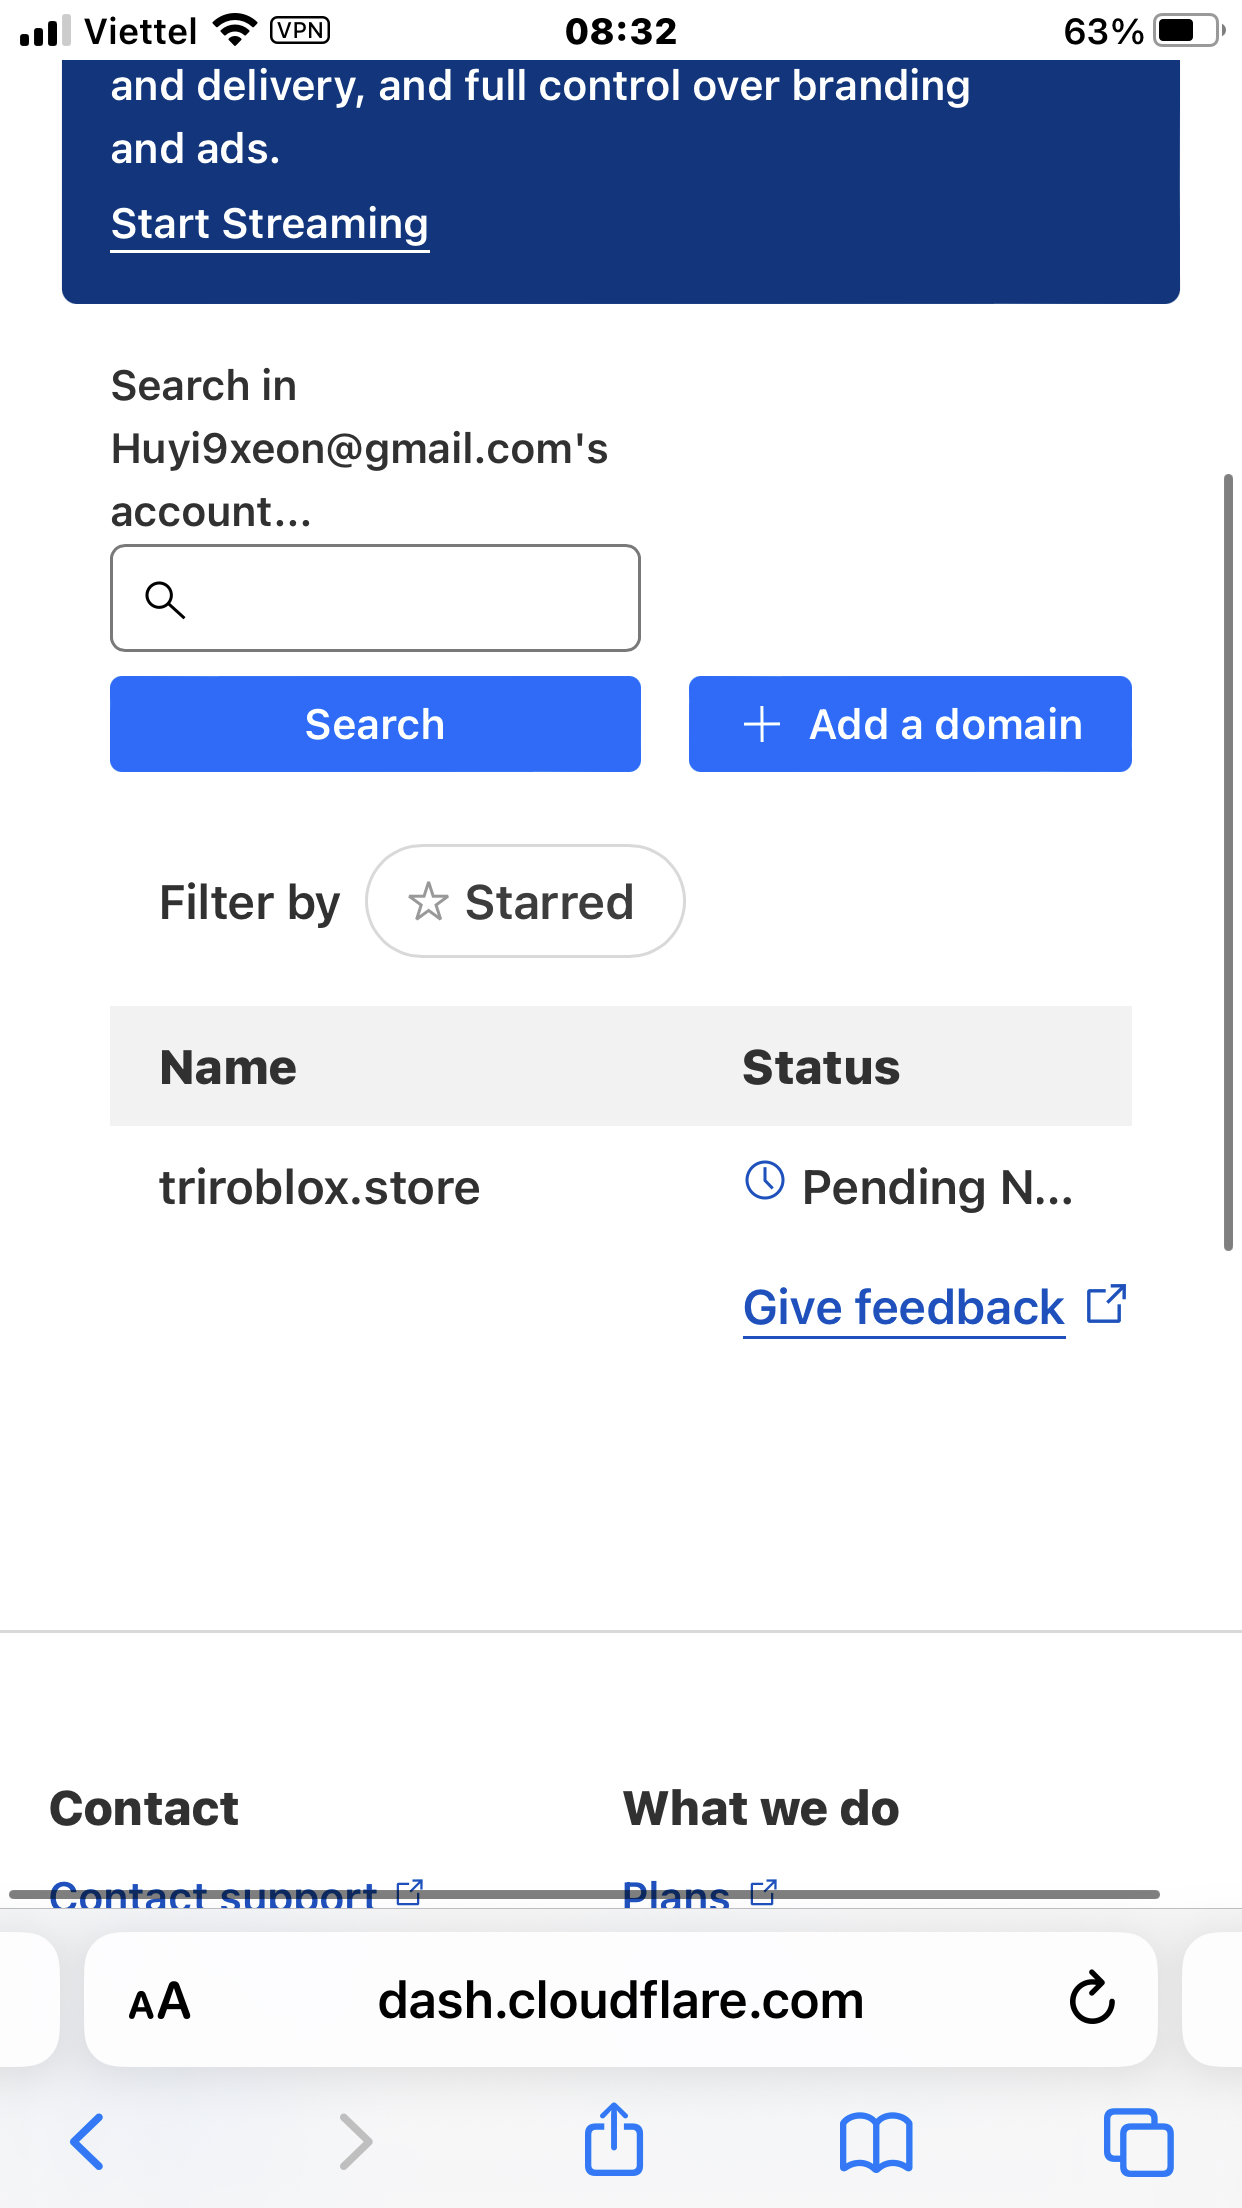Open the Safari share sheet

coord(613,2139)
